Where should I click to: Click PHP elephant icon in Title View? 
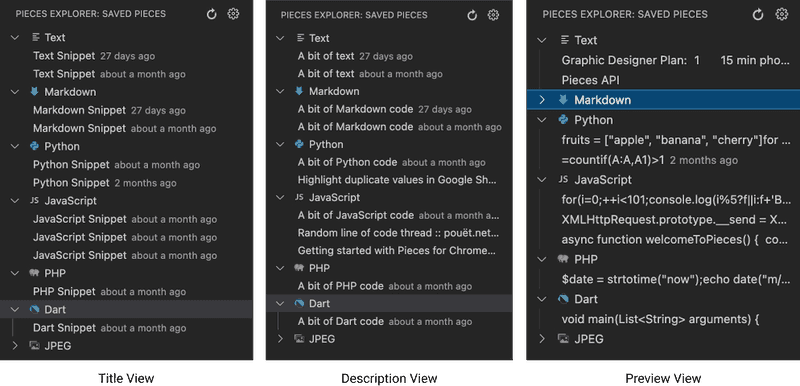pos(35,273)
